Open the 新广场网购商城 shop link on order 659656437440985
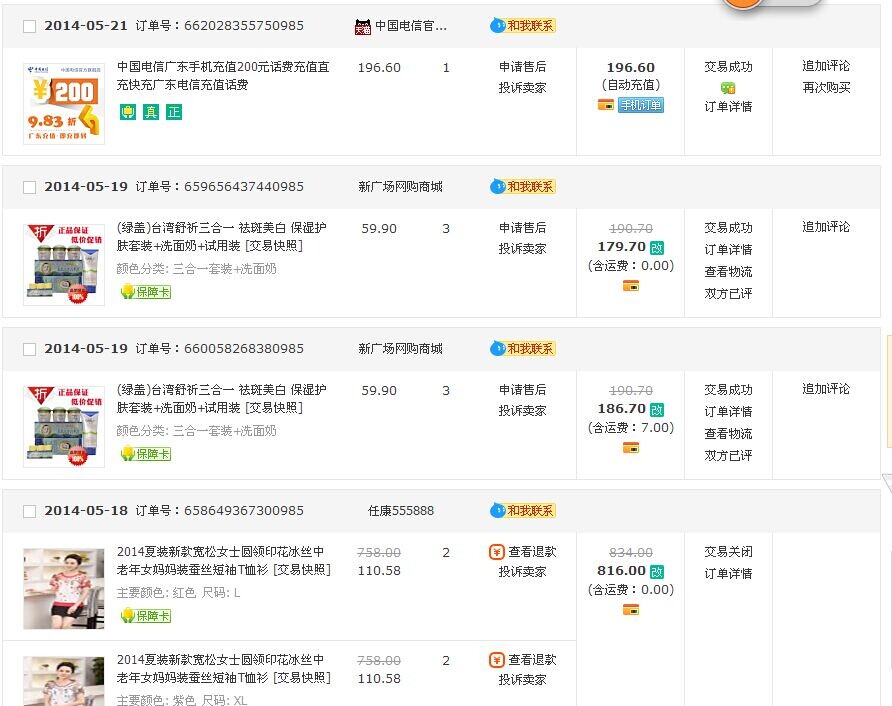This screenshot has width=892, height=706. (400, 187)
